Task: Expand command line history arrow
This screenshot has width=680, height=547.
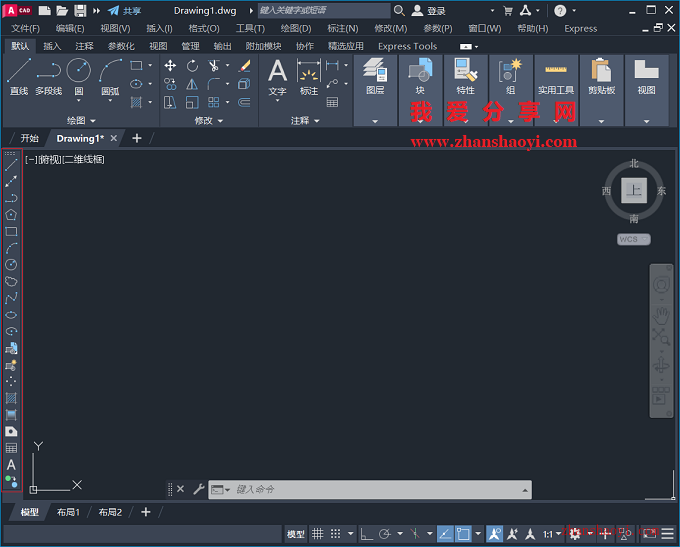Action: pyautogui.click(x=525, y=490)
